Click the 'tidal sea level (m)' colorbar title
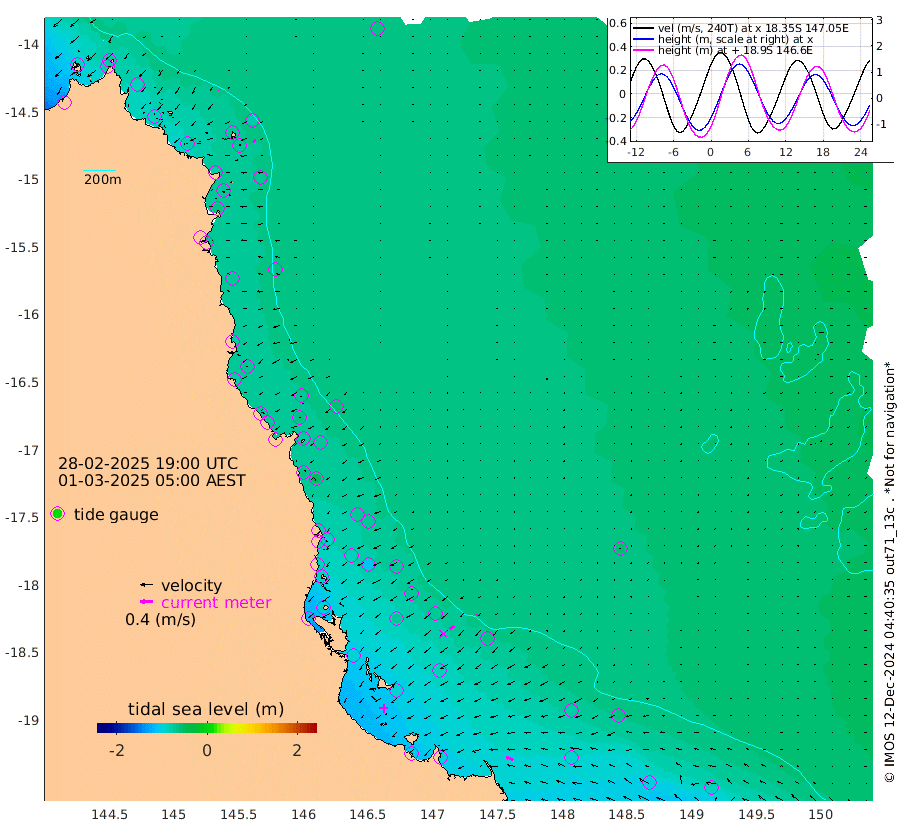900x834 pixels. point(206,709)
